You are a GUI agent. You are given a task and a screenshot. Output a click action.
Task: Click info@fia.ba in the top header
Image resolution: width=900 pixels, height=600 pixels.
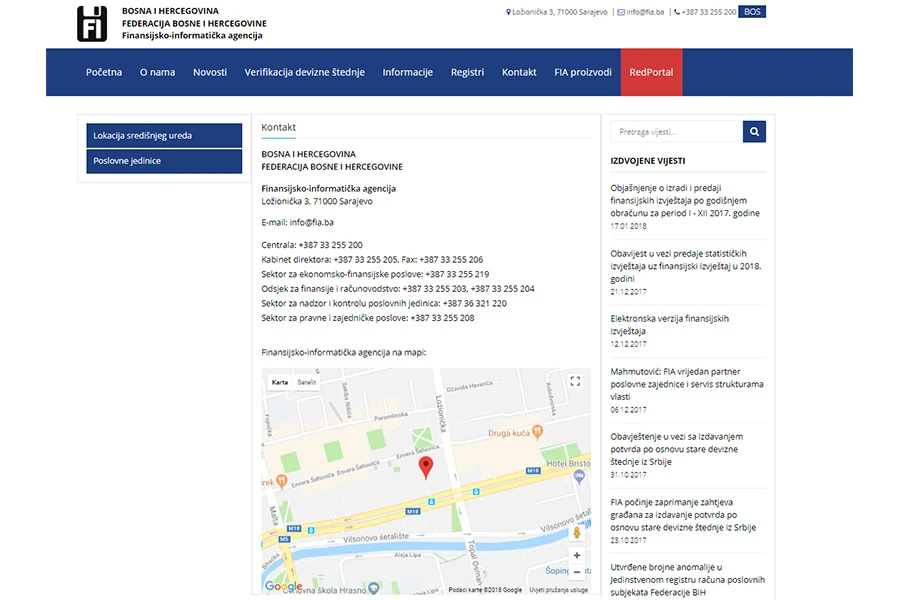point(645,12)
